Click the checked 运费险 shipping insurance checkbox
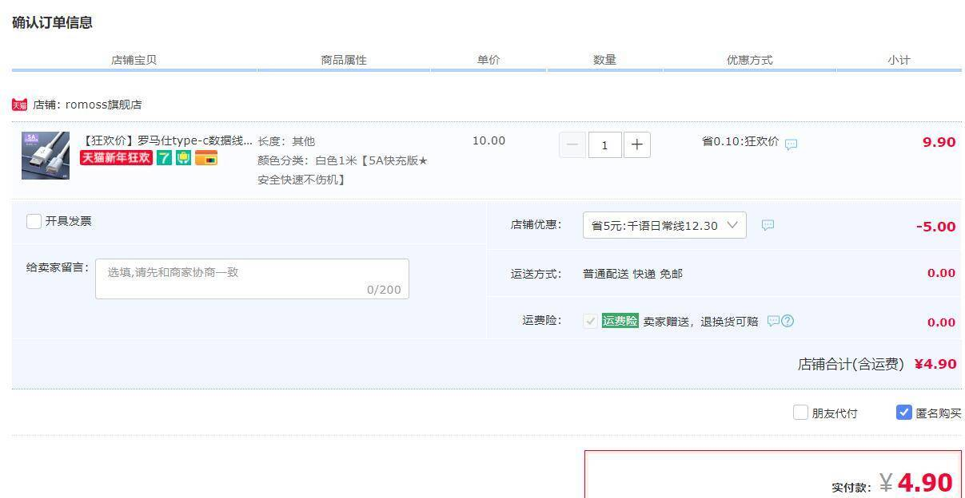The image size is (965, 498). (590, 321)
